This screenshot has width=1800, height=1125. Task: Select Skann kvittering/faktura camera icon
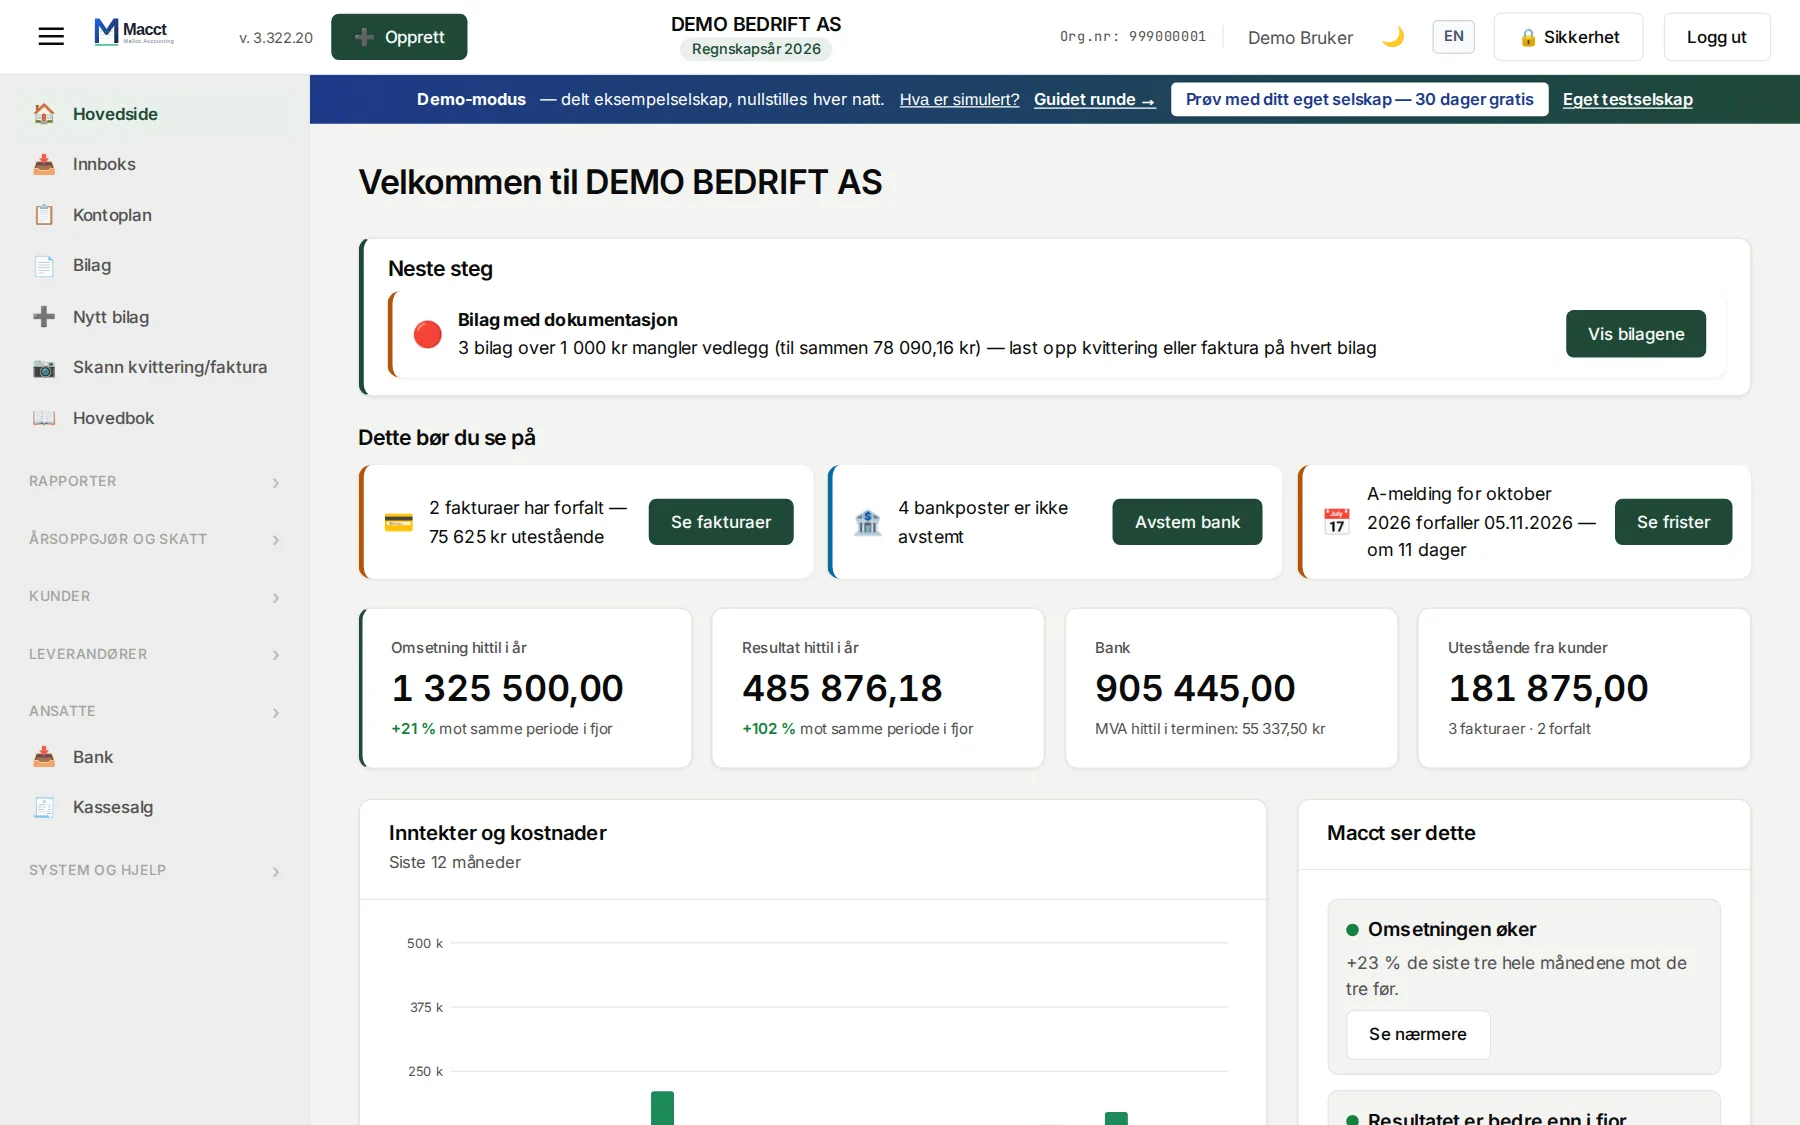coord(44,367)
